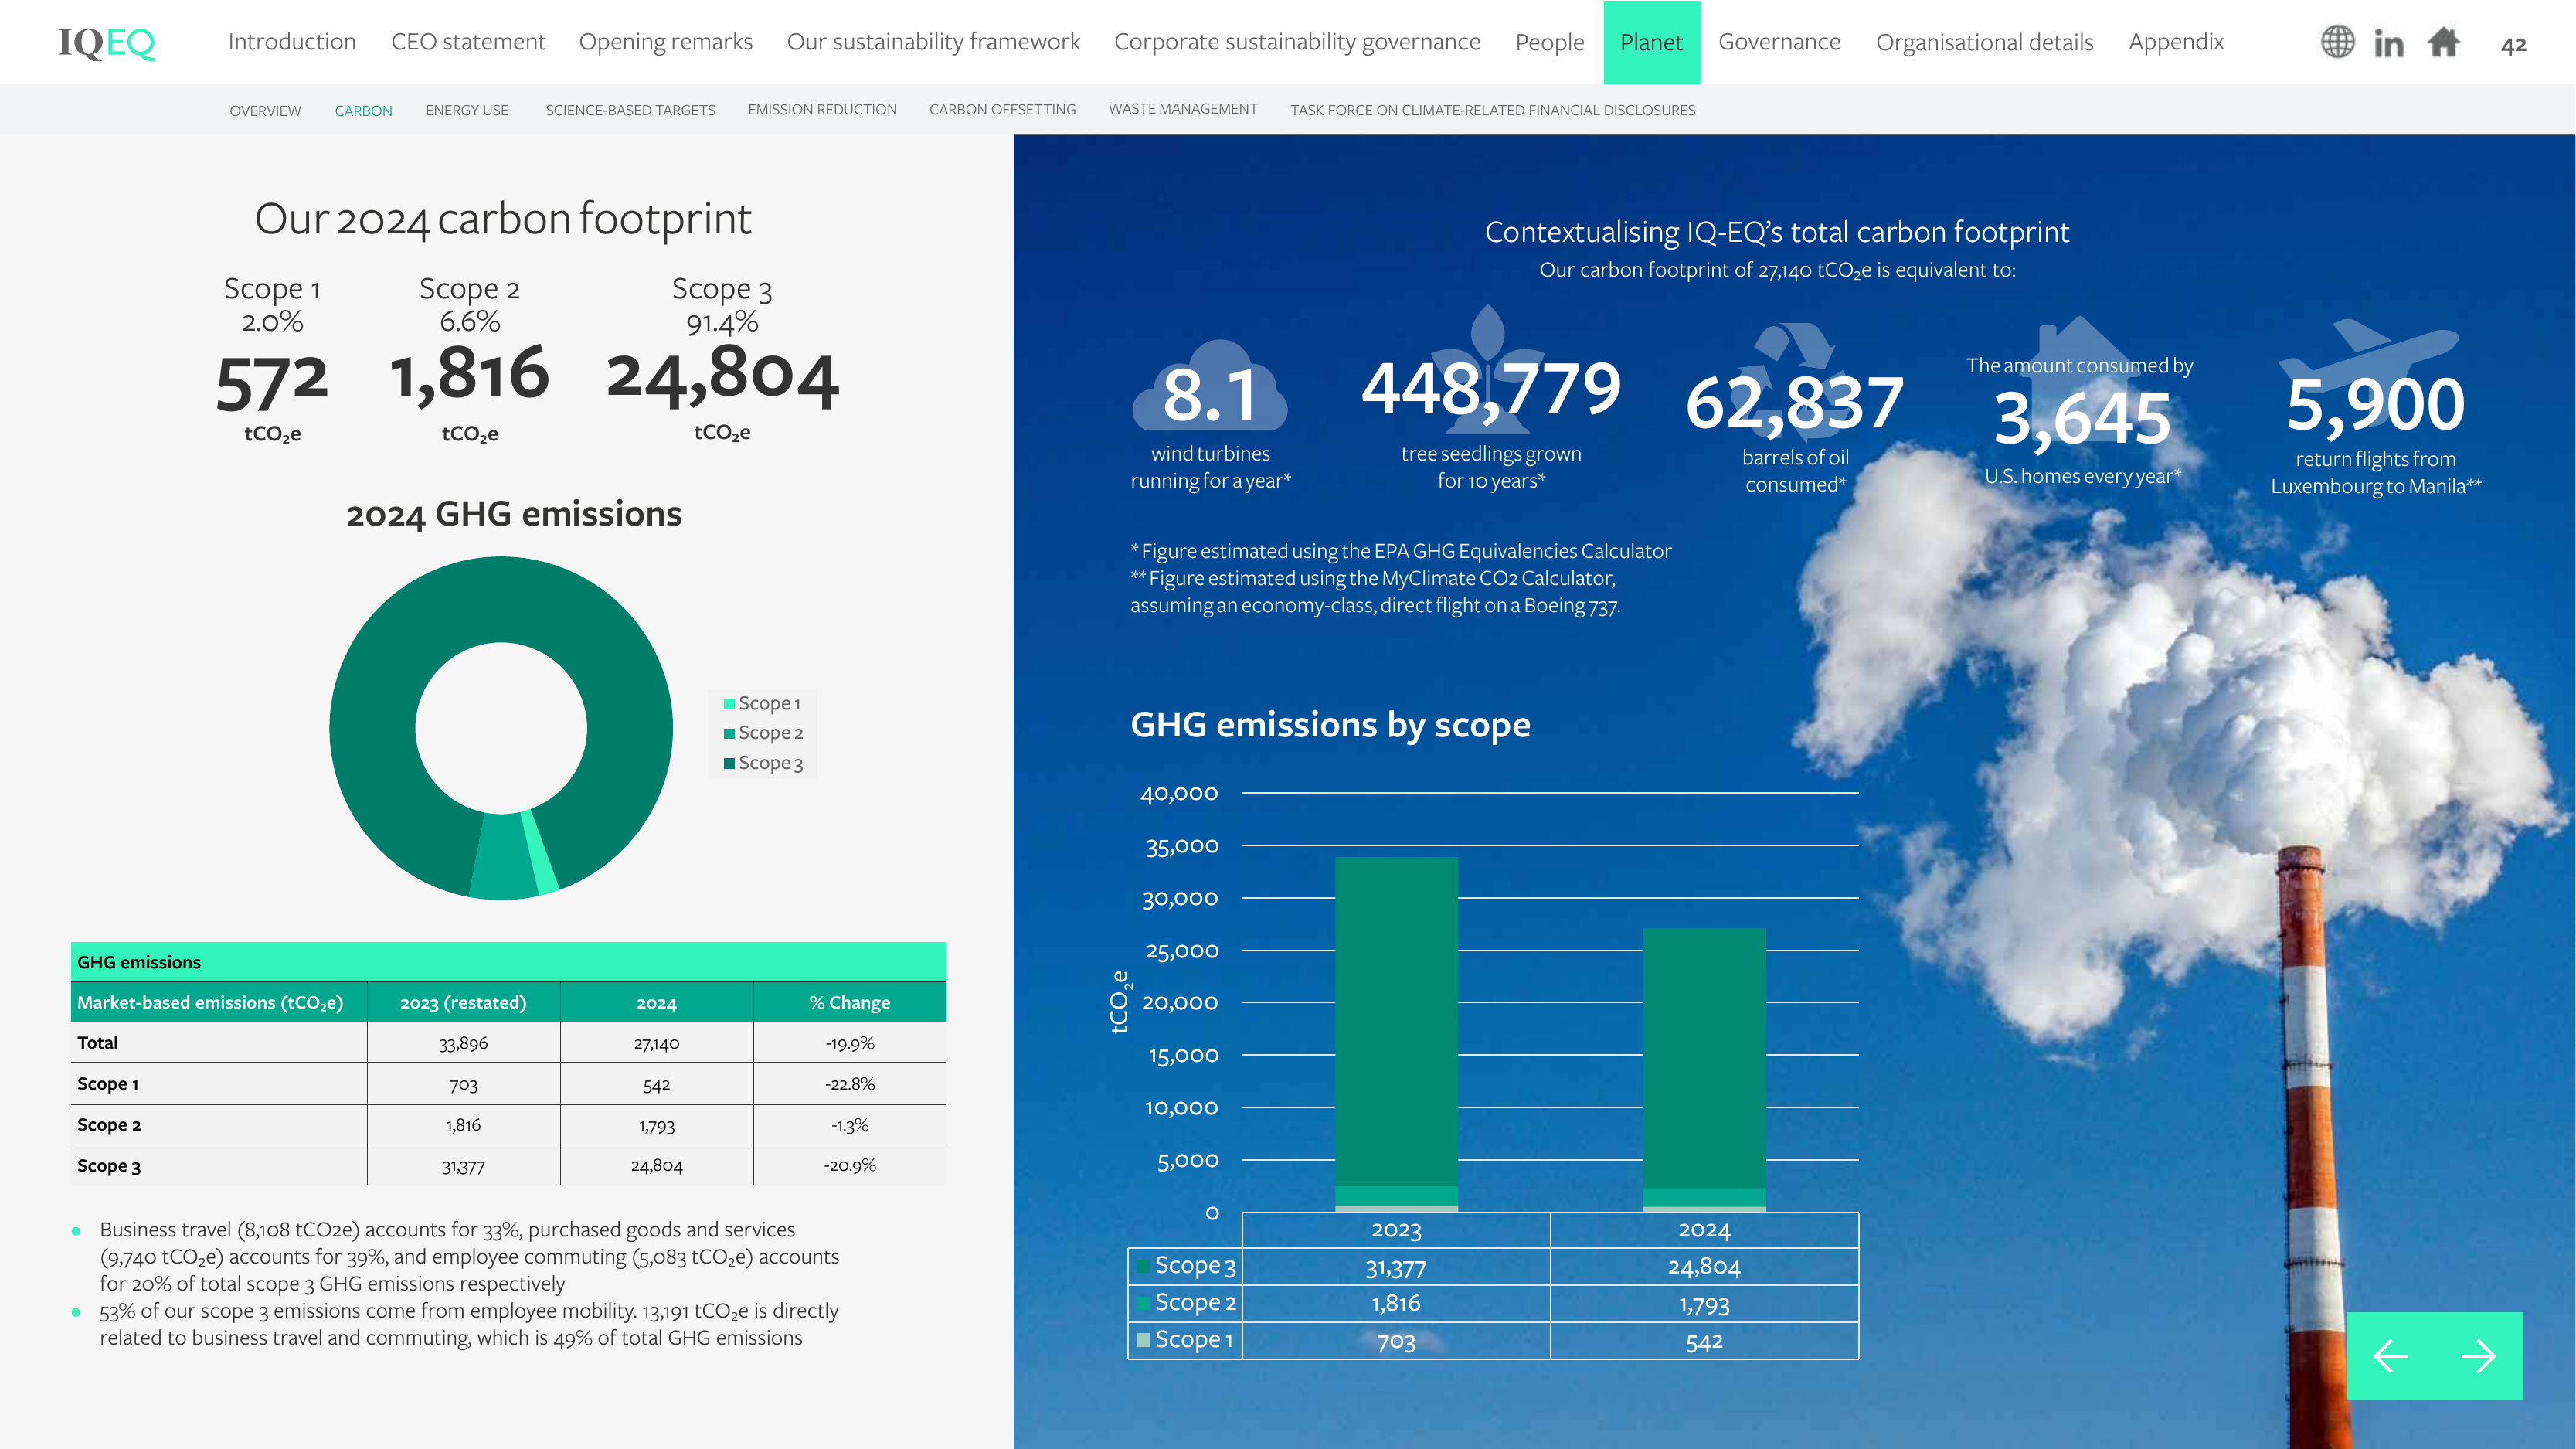Click the next page arrow
The height and width of the screenshot is (1449, 2576).
(2479, 1356)
